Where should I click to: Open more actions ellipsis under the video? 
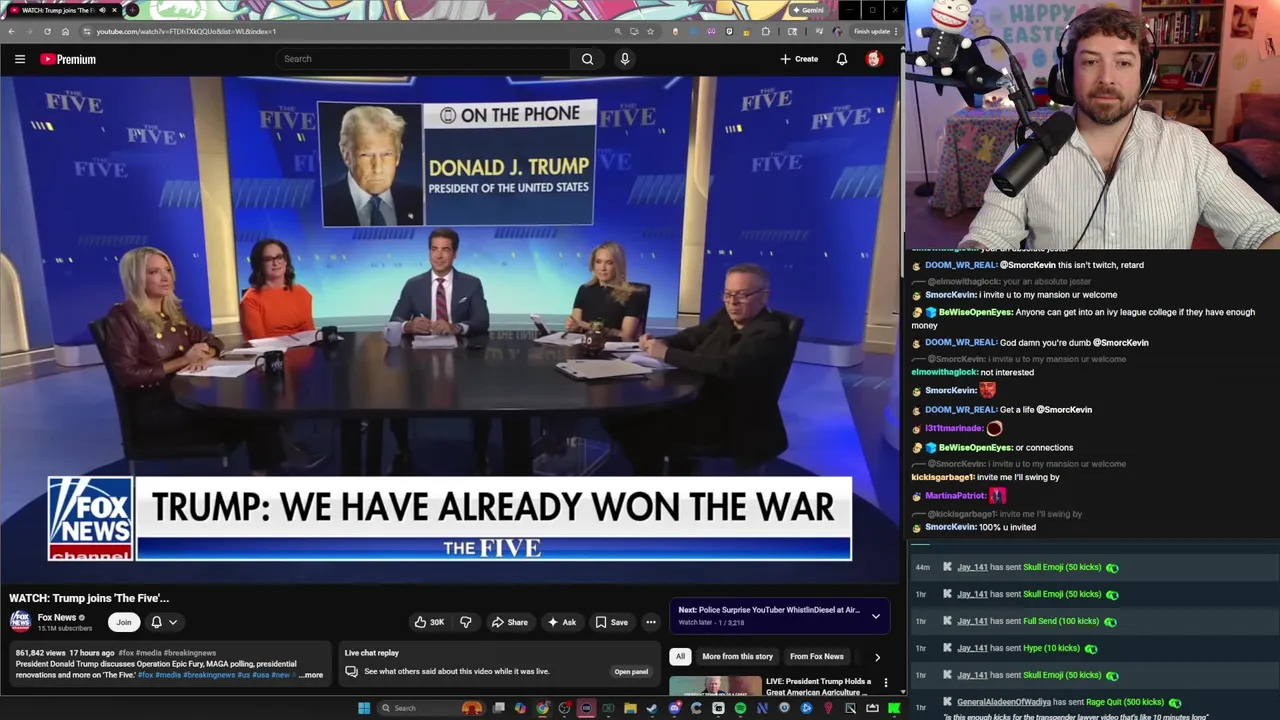click(651, 622)
